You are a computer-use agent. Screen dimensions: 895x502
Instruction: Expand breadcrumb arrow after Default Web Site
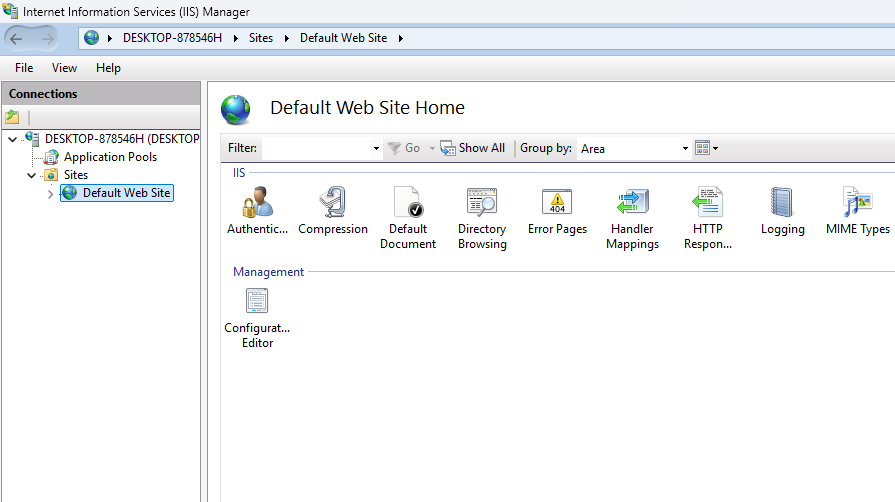(x=401, y=38)
